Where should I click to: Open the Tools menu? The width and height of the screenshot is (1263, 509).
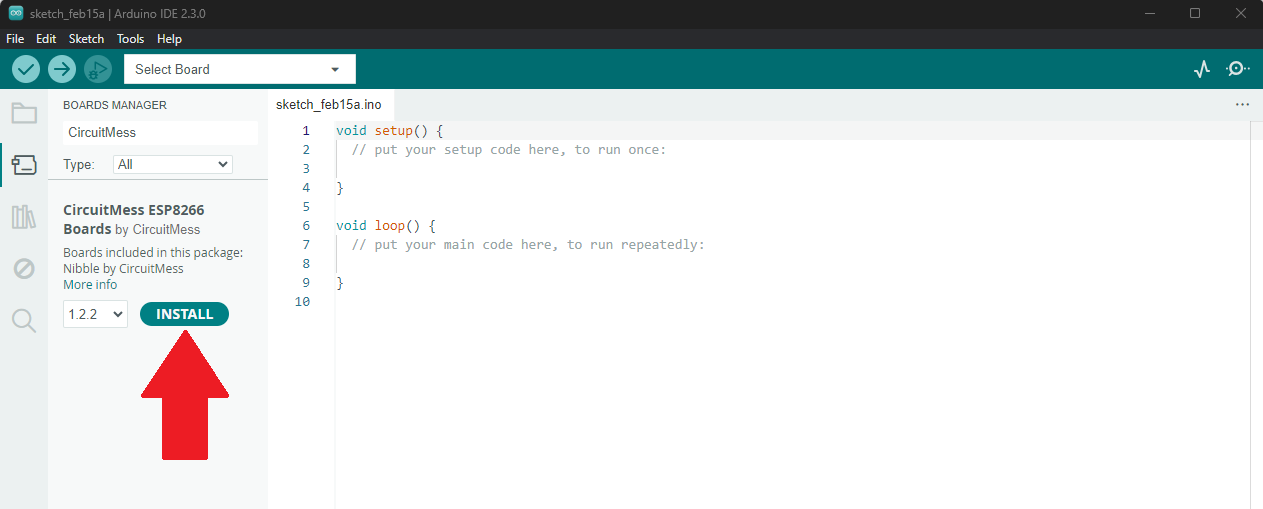tap(130, 39)
